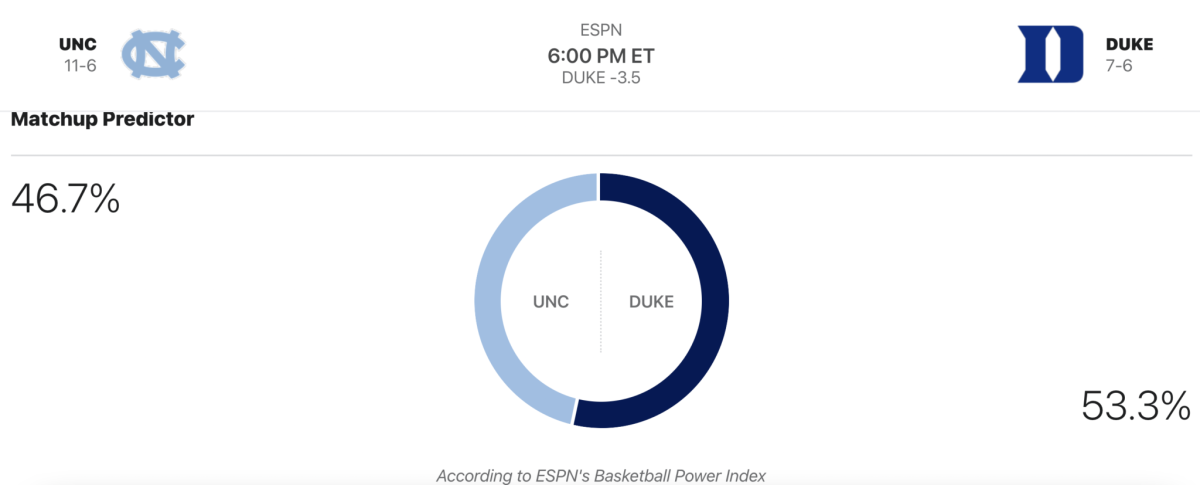
Task: Open the DUKE team name link
Action: [x=1129, y=44]
